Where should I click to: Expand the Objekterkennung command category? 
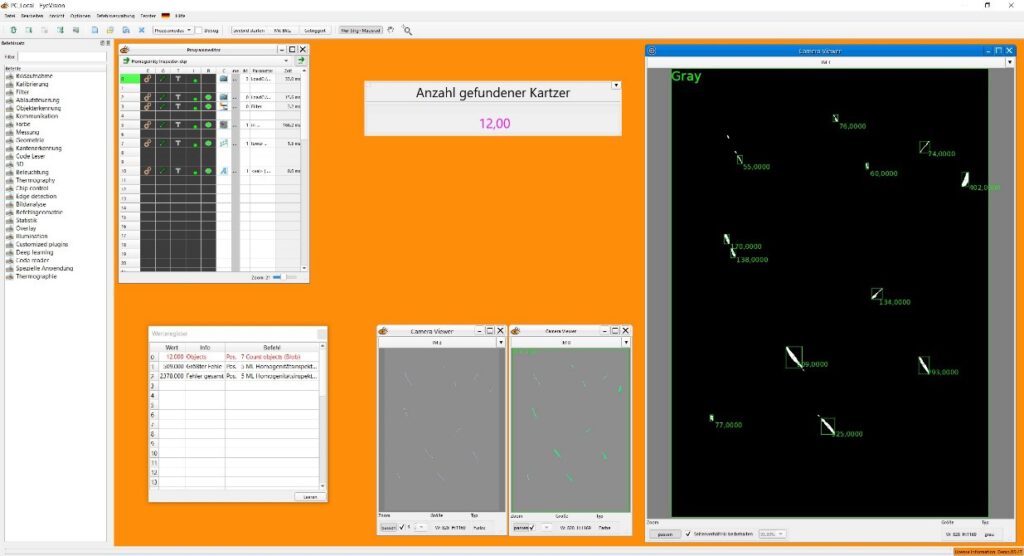pyautogui.click(x=38, y=108)
